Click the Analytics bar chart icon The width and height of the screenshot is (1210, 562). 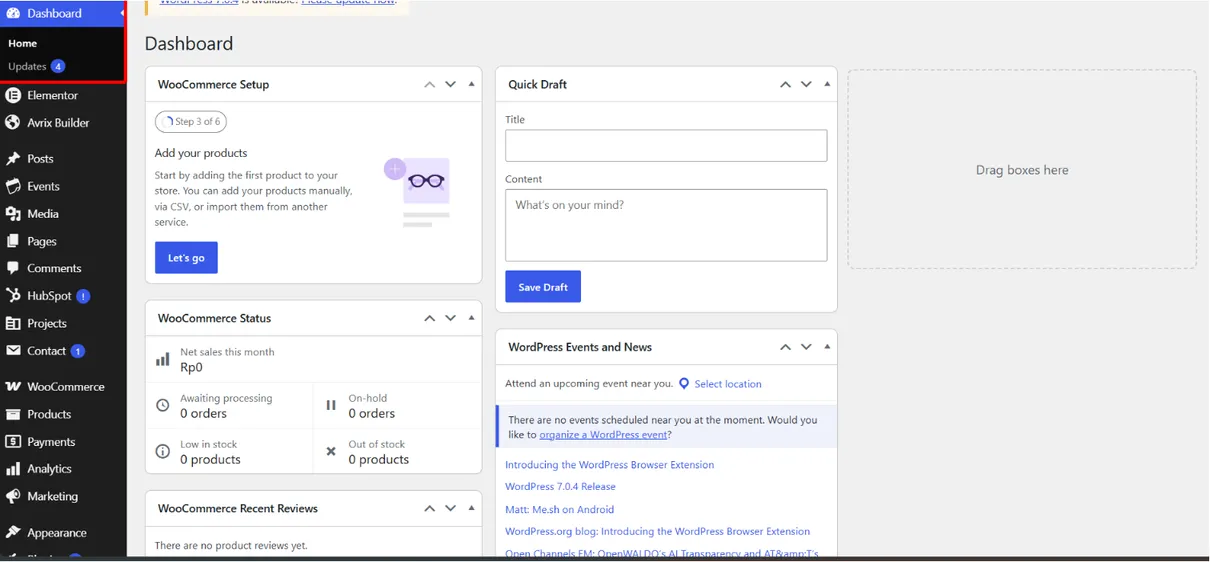pos(13,469)
